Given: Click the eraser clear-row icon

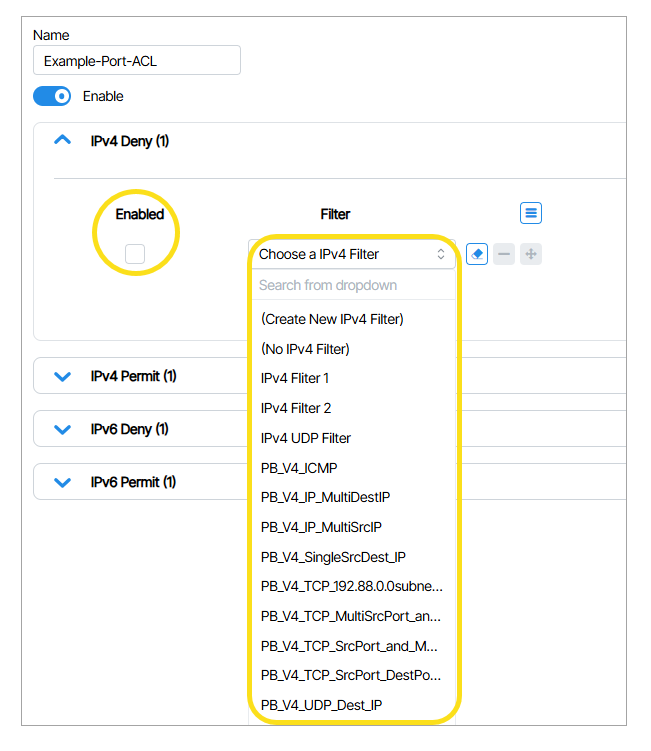Looking at the screenshot, I should 477,255.
